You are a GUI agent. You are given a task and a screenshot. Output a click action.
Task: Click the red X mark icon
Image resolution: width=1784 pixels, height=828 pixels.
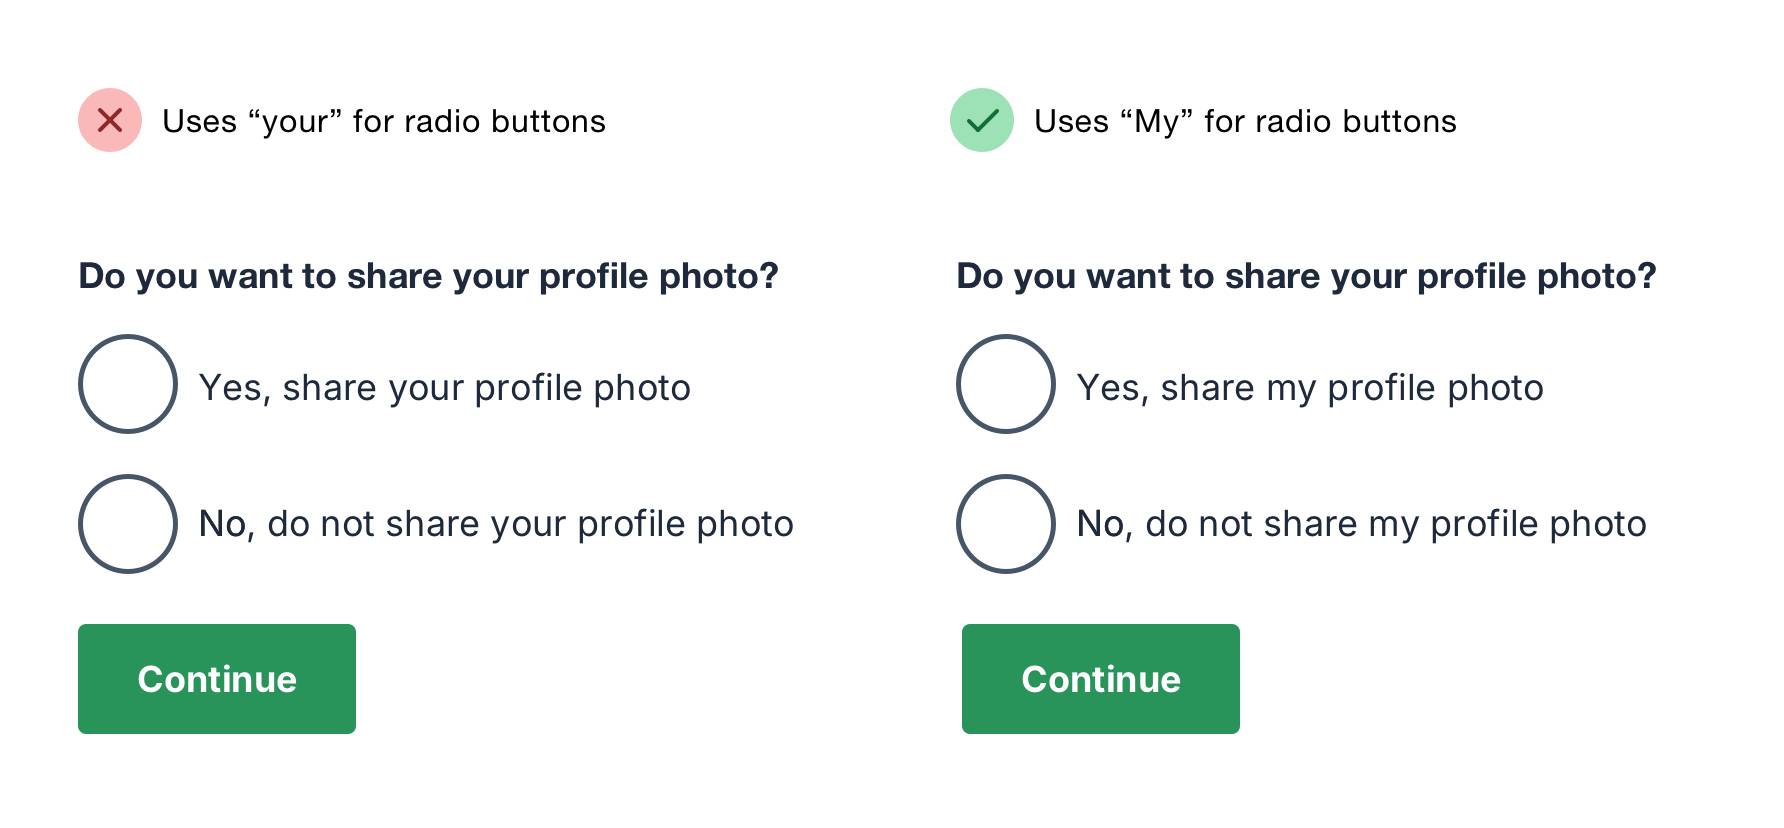pyautogui.click(x=110, y=120)
